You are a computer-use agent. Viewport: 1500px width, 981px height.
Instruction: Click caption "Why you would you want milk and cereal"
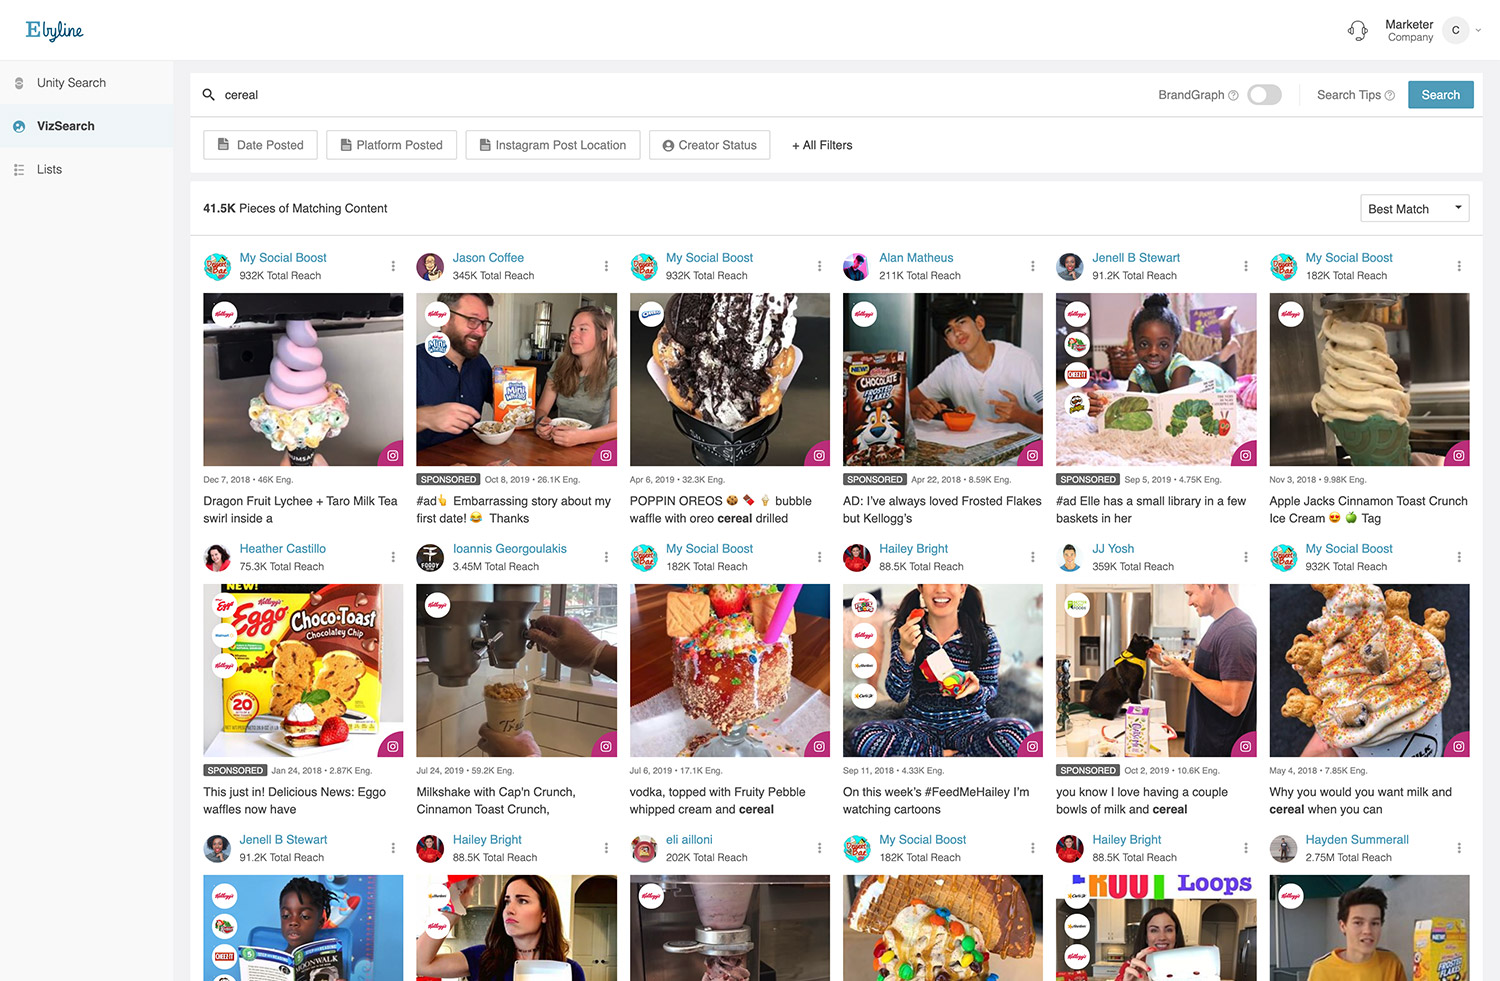click(1360, 801)
